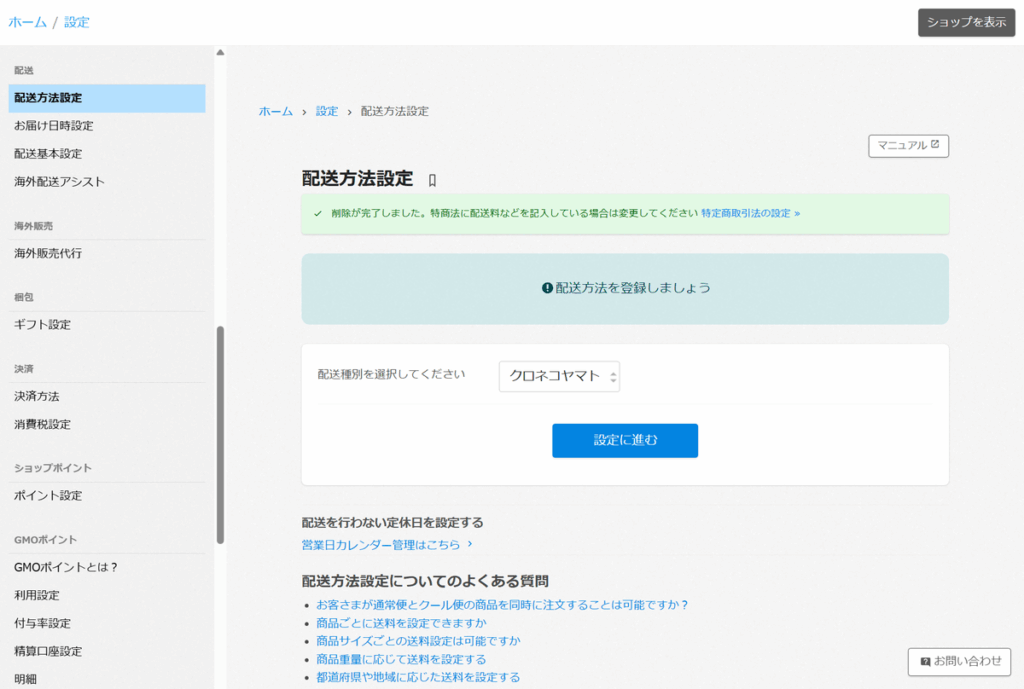Open GMOポイントとは？ in the sidebar
Screen dimensions: 1024x689
[65, 568]
